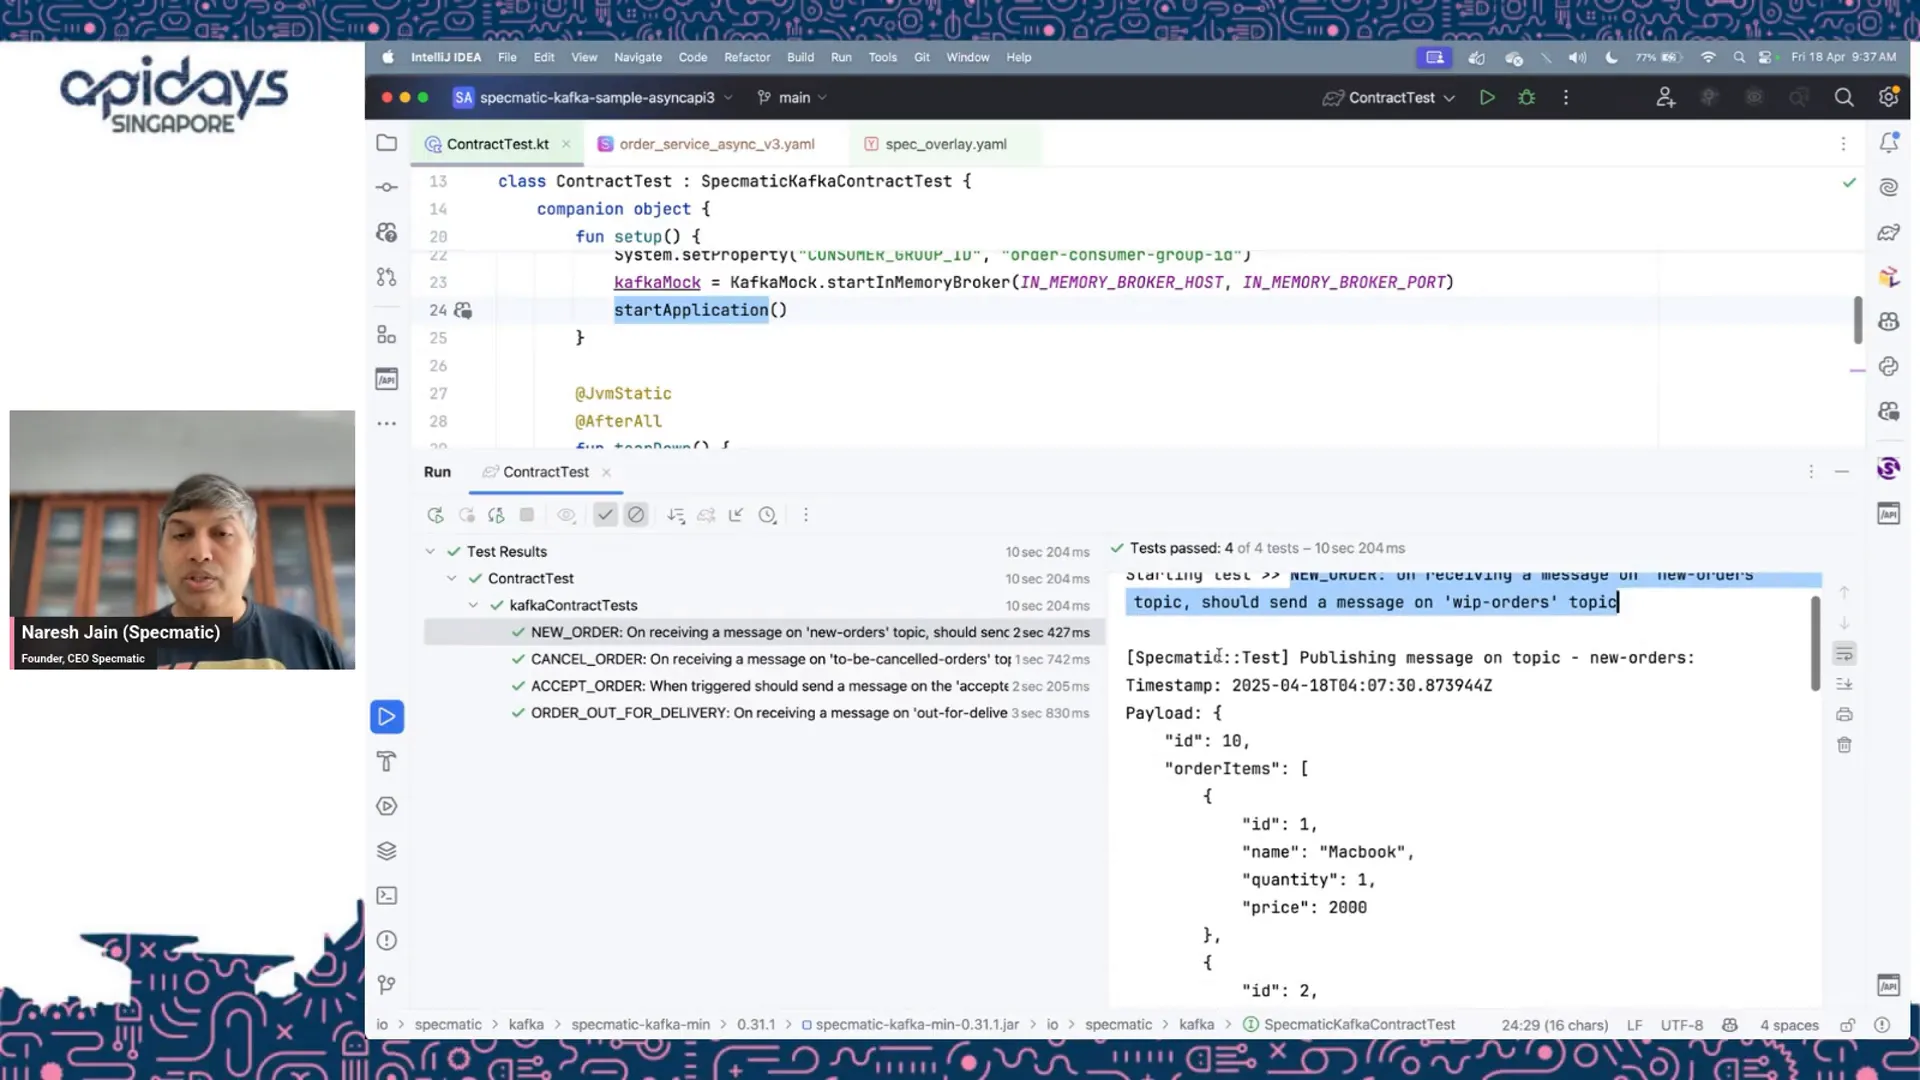The image size is (1920, 1080).
Task: Click SpecmaticKafkaContractTest breadcrumb
Action: 1349,1025
